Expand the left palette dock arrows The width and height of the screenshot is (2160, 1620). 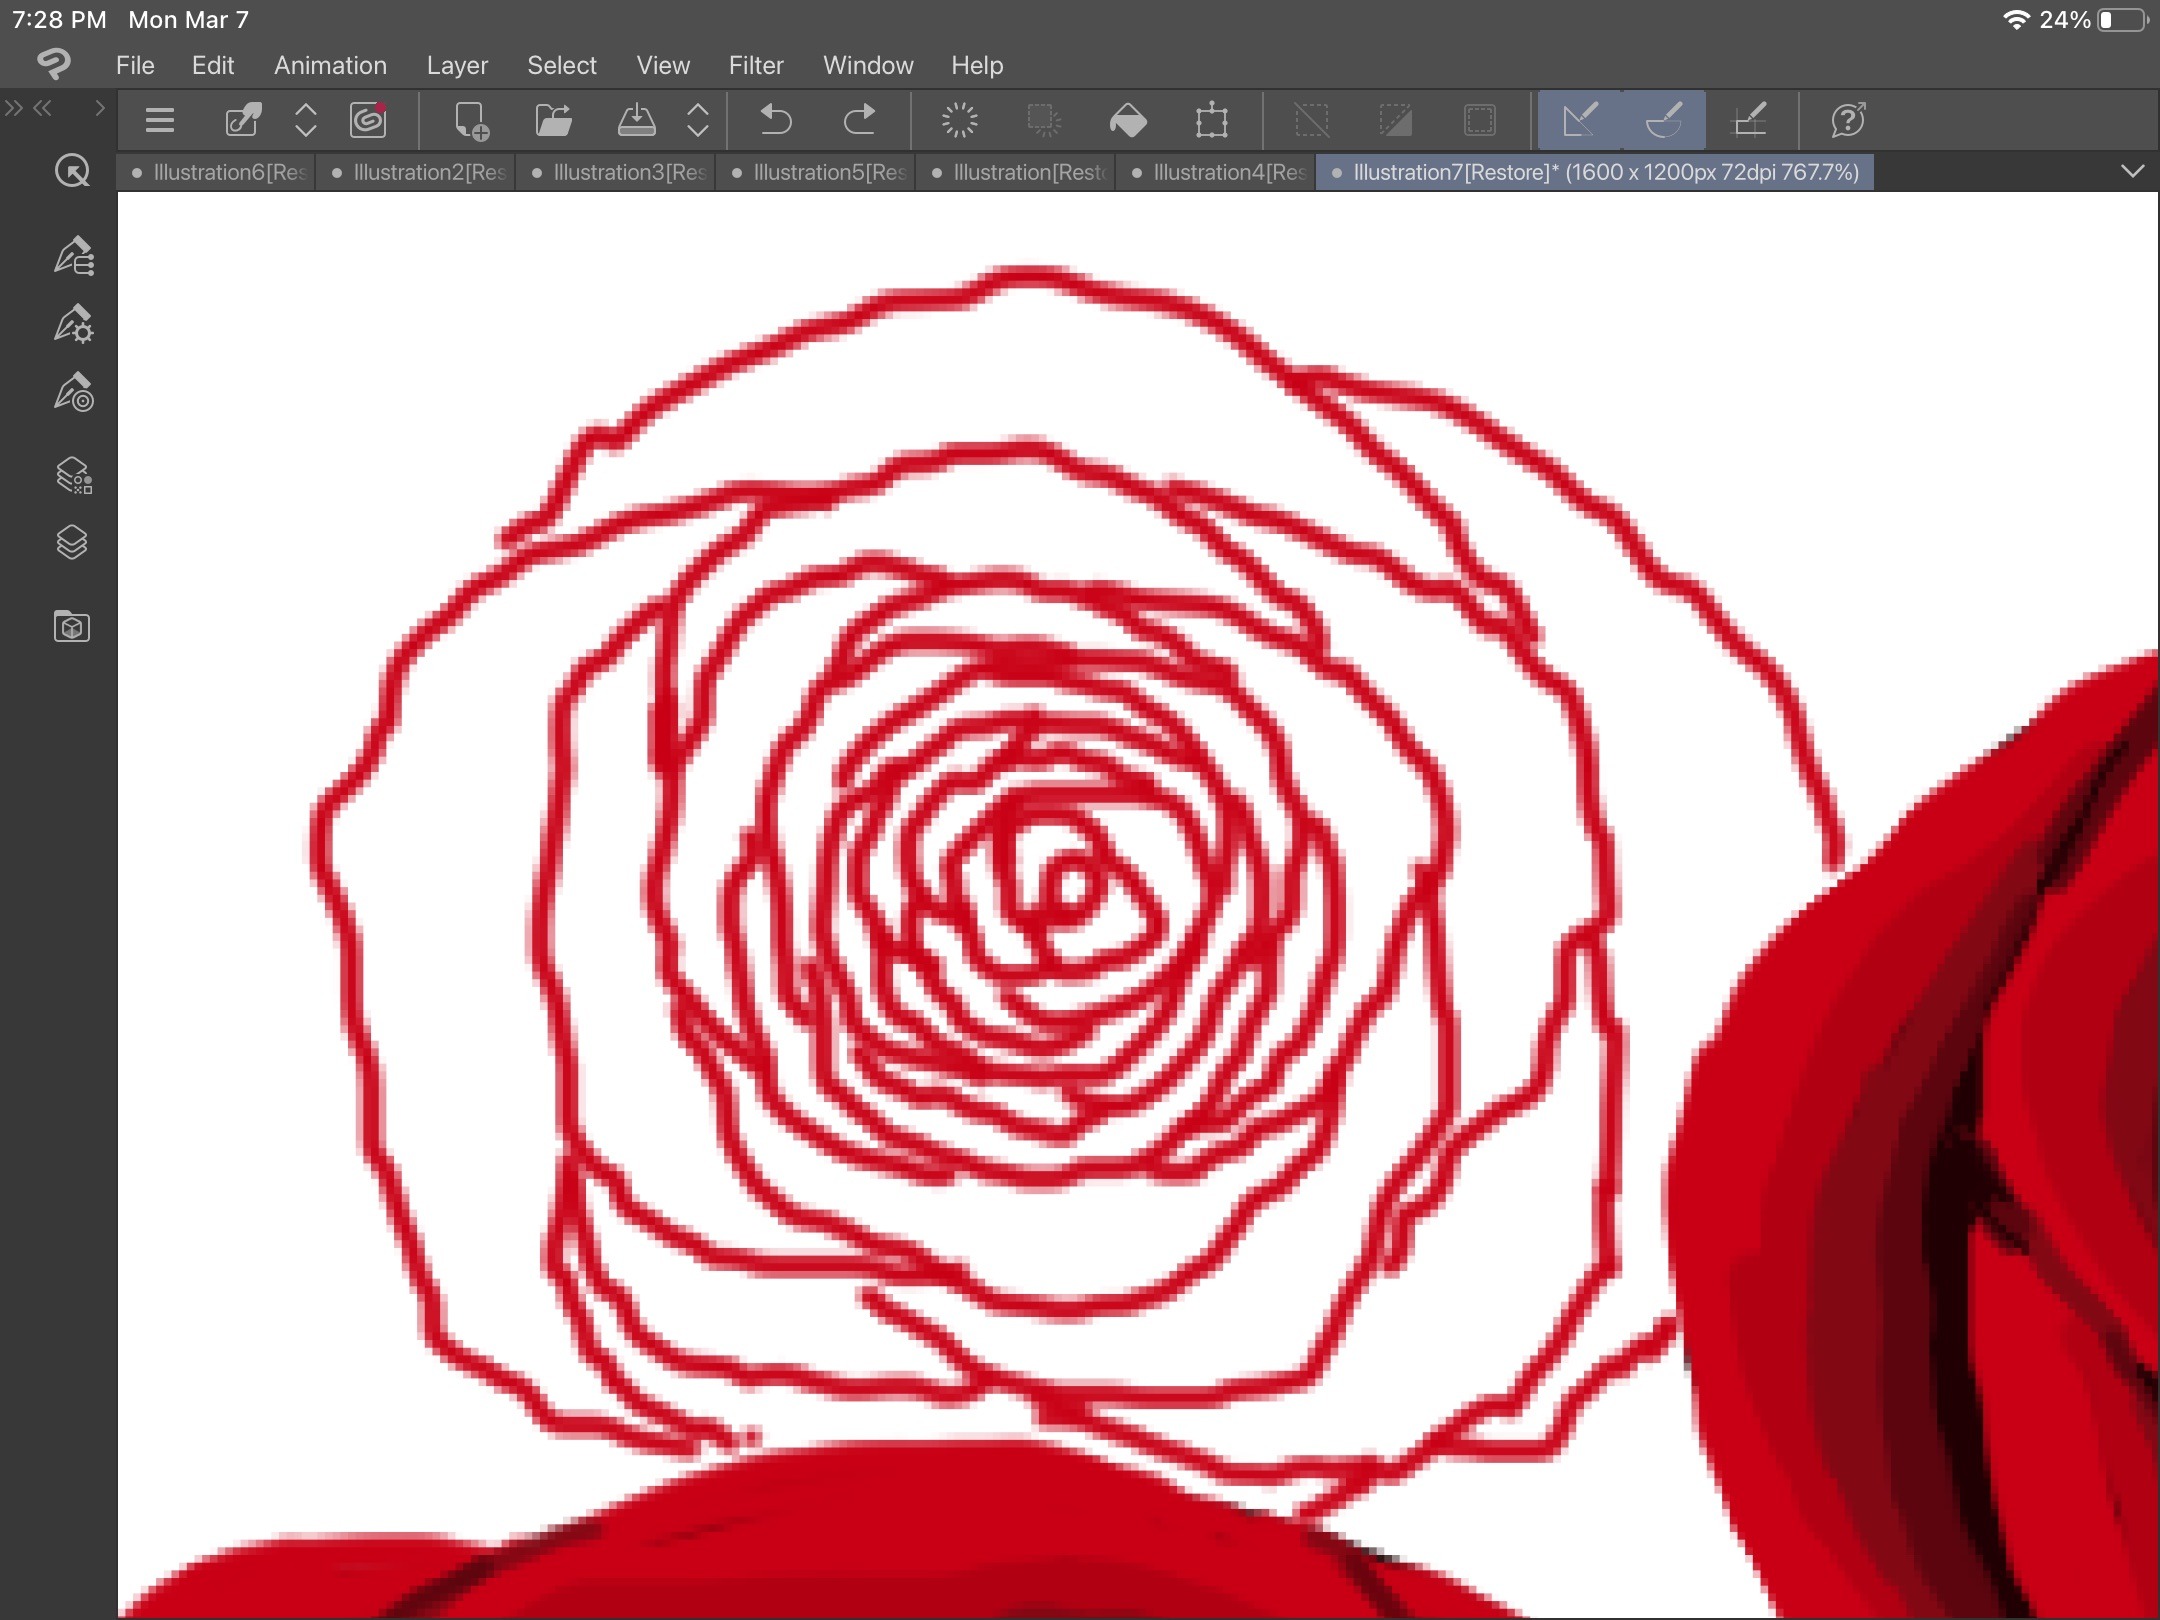tap(14, 108)
